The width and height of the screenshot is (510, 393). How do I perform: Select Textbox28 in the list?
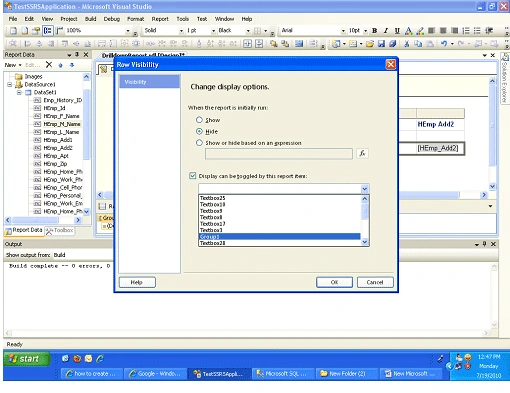point(279,243)
